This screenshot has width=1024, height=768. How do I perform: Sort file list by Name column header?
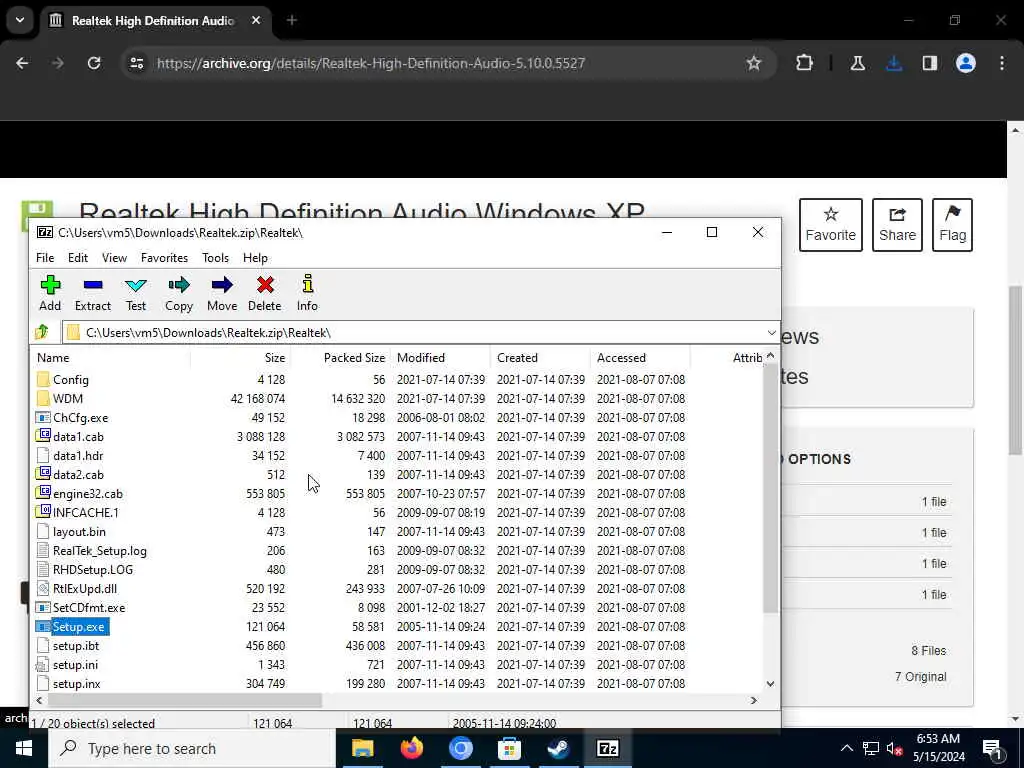(x=111, y=358)
